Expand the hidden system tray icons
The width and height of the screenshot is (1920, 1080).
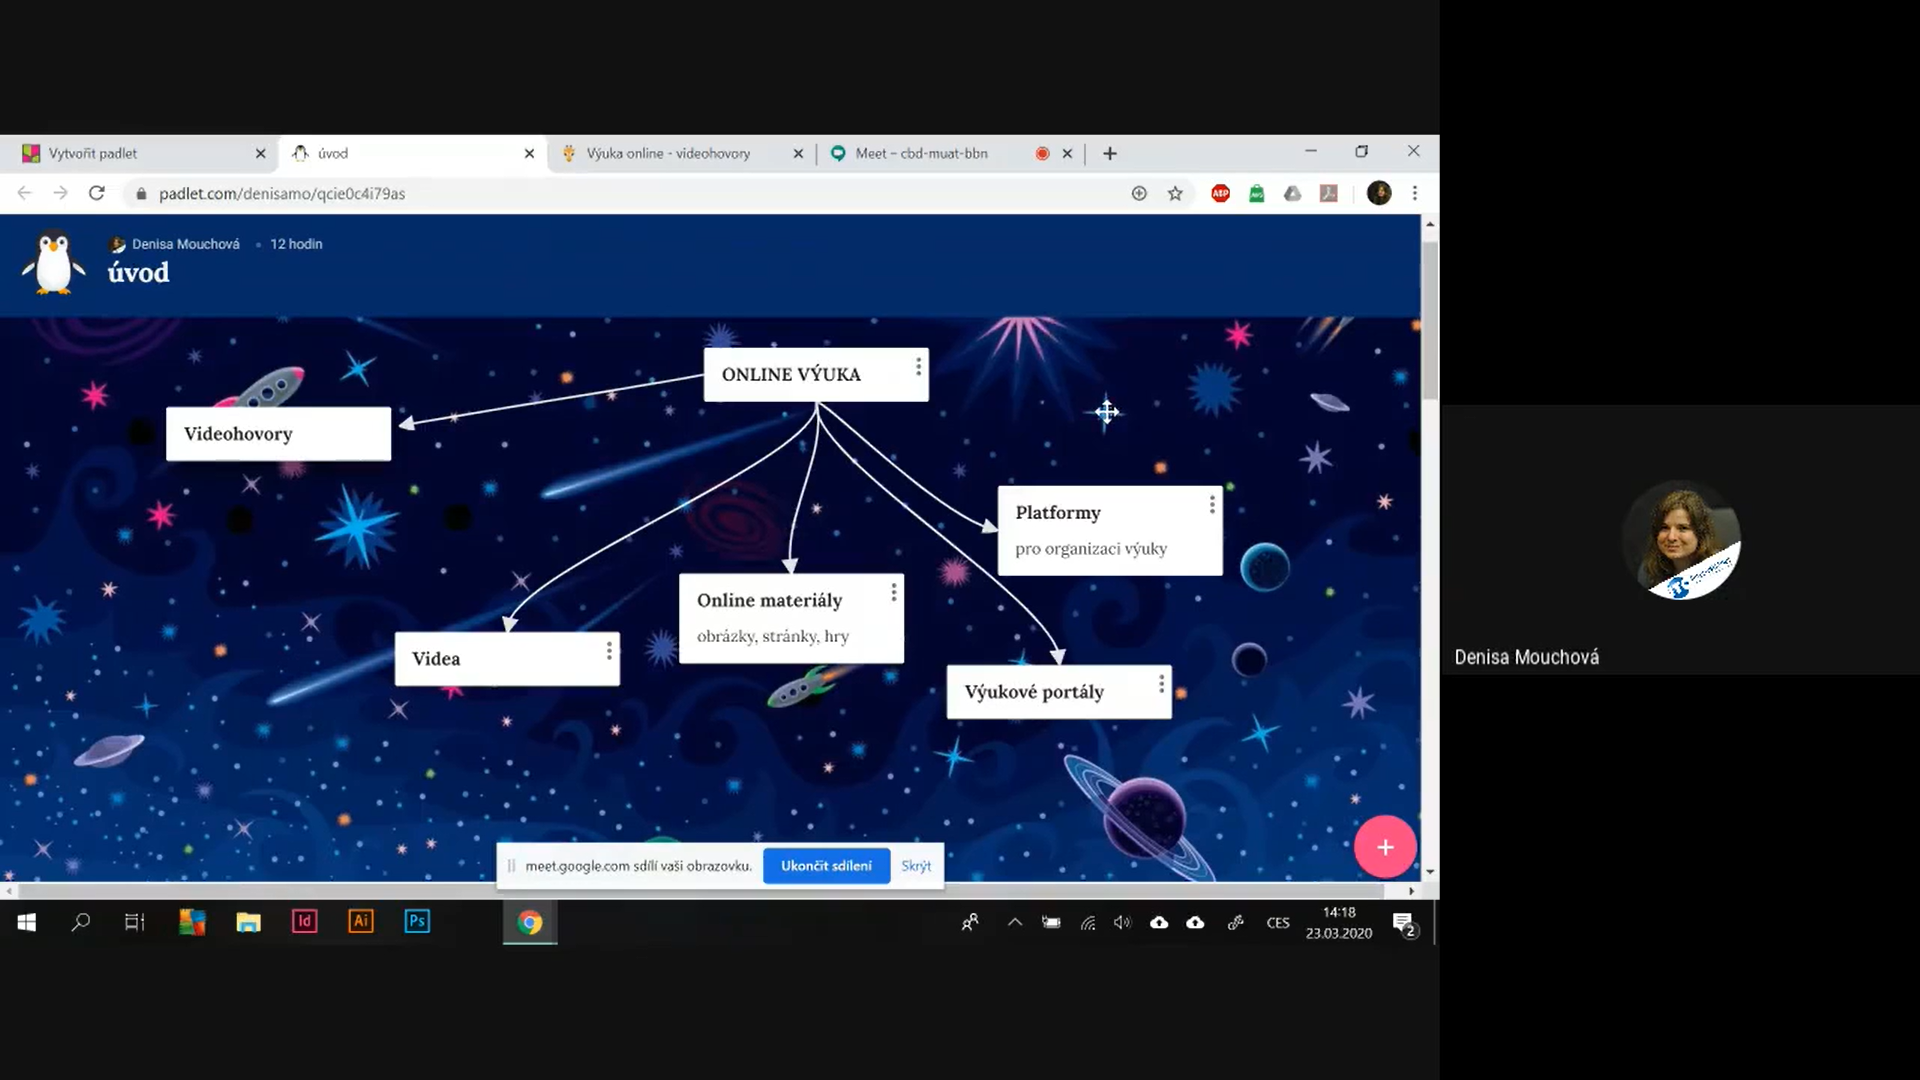click(x=1014, y=922)
